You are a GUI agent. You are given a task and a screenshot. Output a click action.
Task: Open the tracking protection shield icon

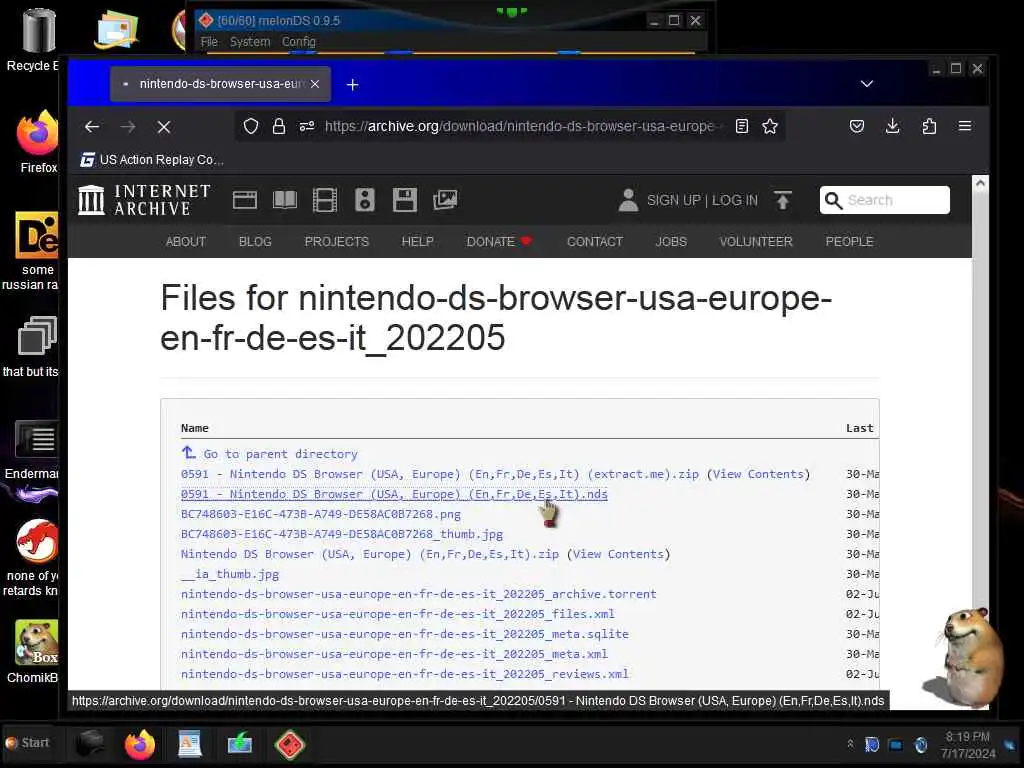[251, 126]
